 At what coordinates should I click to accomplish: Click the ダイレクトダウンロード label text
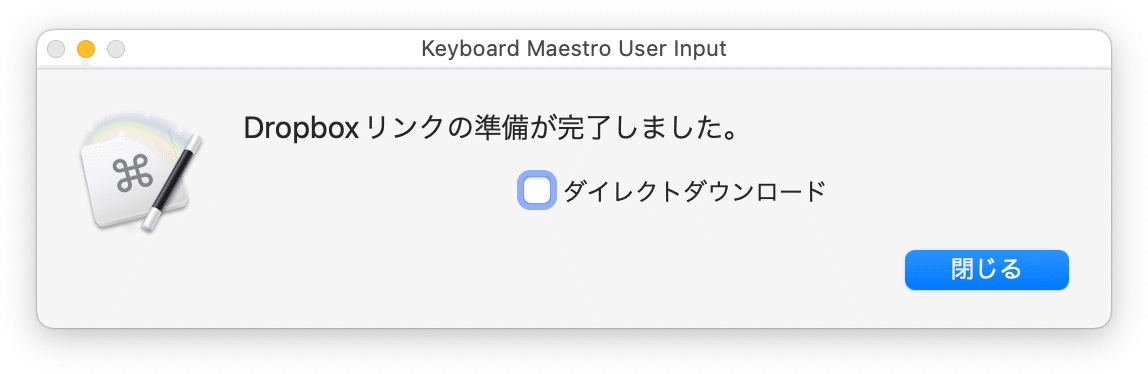tap(694, 191)
